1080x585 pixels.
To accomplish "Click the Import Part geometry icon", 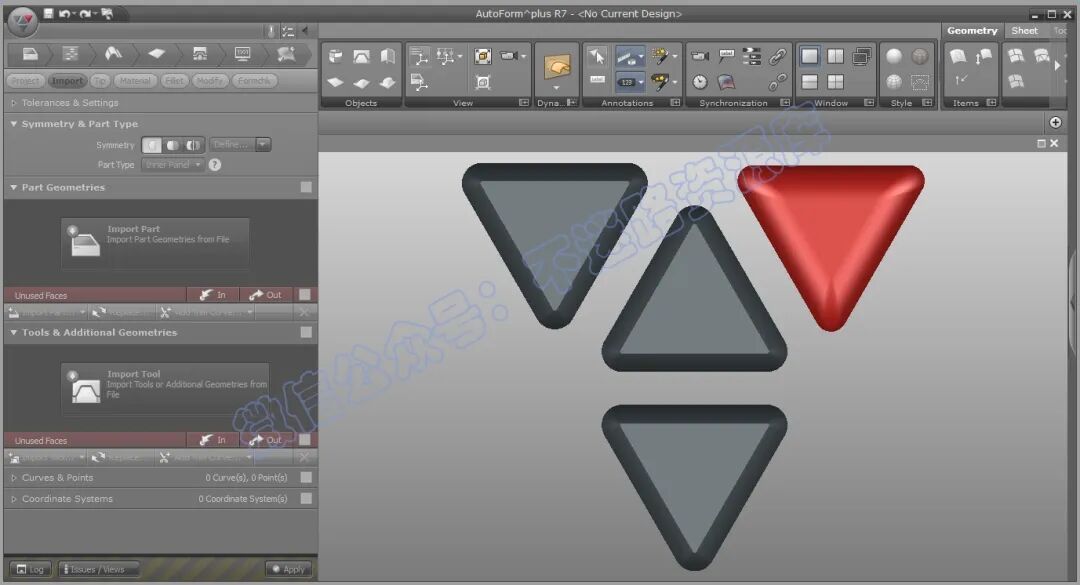I will 85,243.
